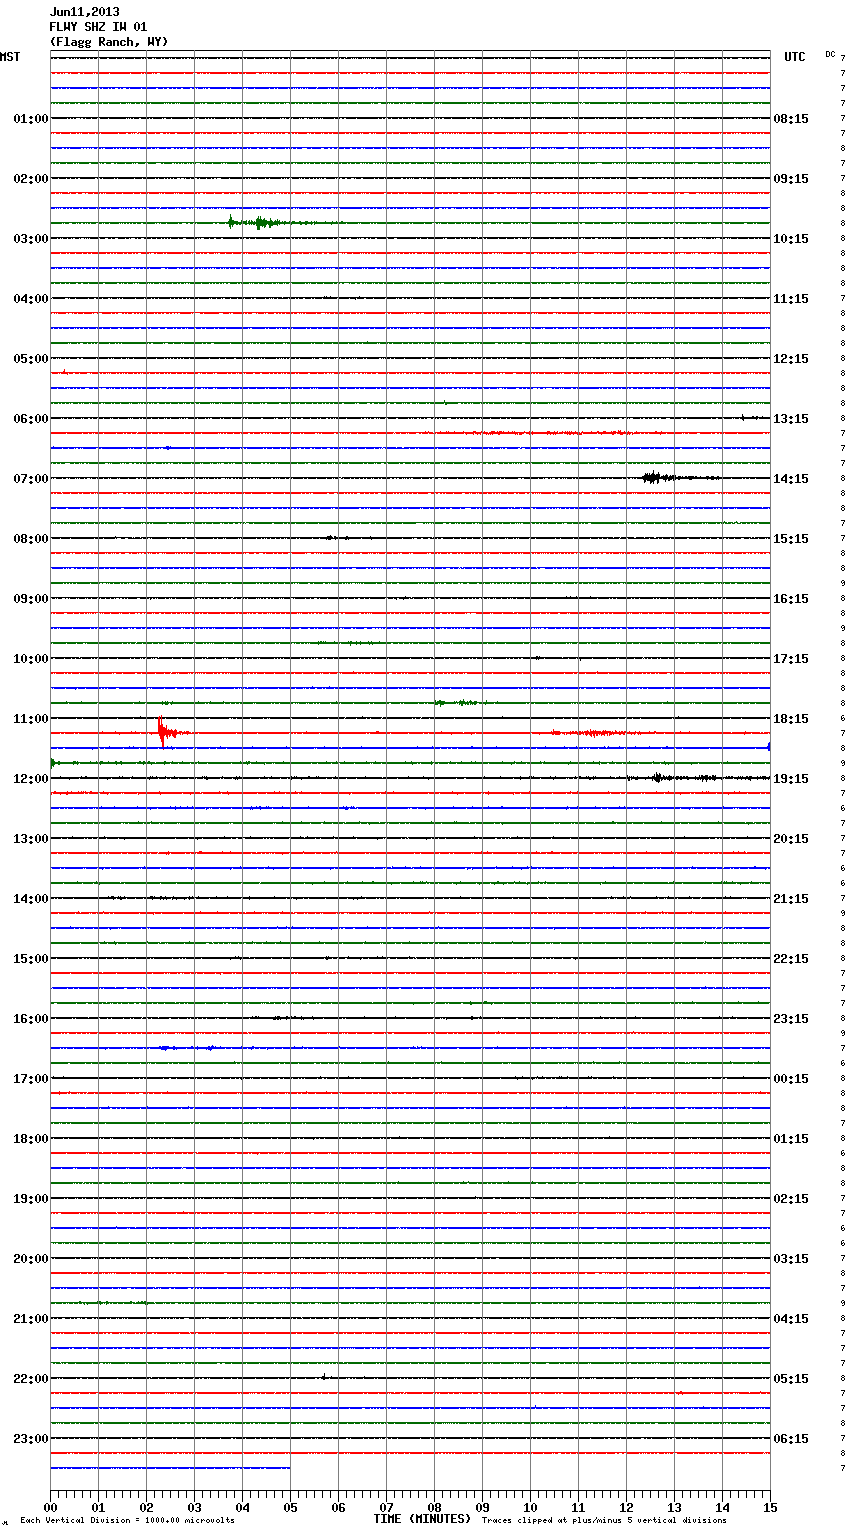Click minute "05" on the bottom axis
Image resolution: width=850 pixels, height=1534 pixels.
pyautogui.click(x=290, y=1507)
